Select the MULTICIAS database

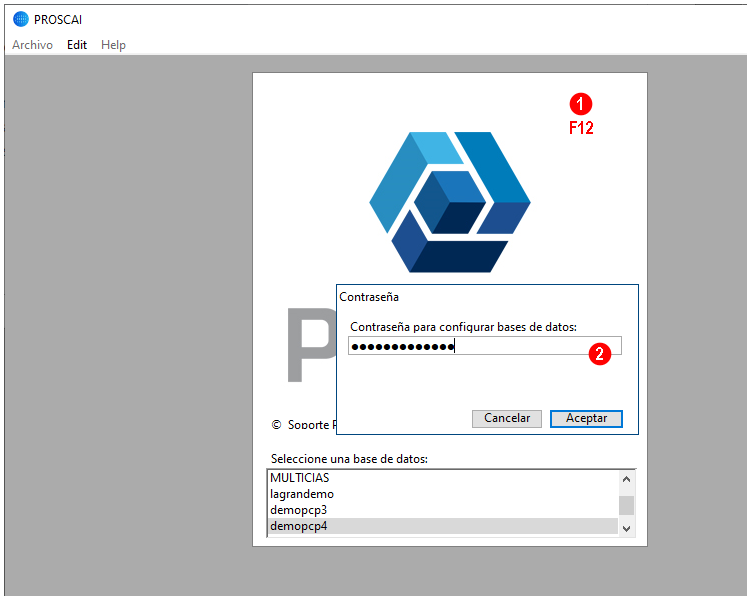(443, 478)
